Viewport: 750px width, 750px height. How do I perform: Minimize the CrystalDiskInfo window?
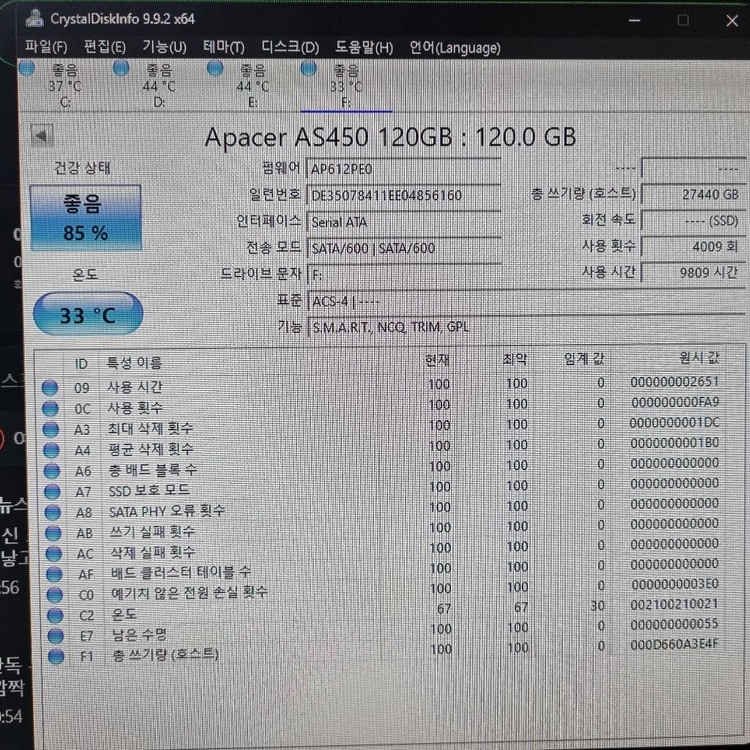[634, 21]
